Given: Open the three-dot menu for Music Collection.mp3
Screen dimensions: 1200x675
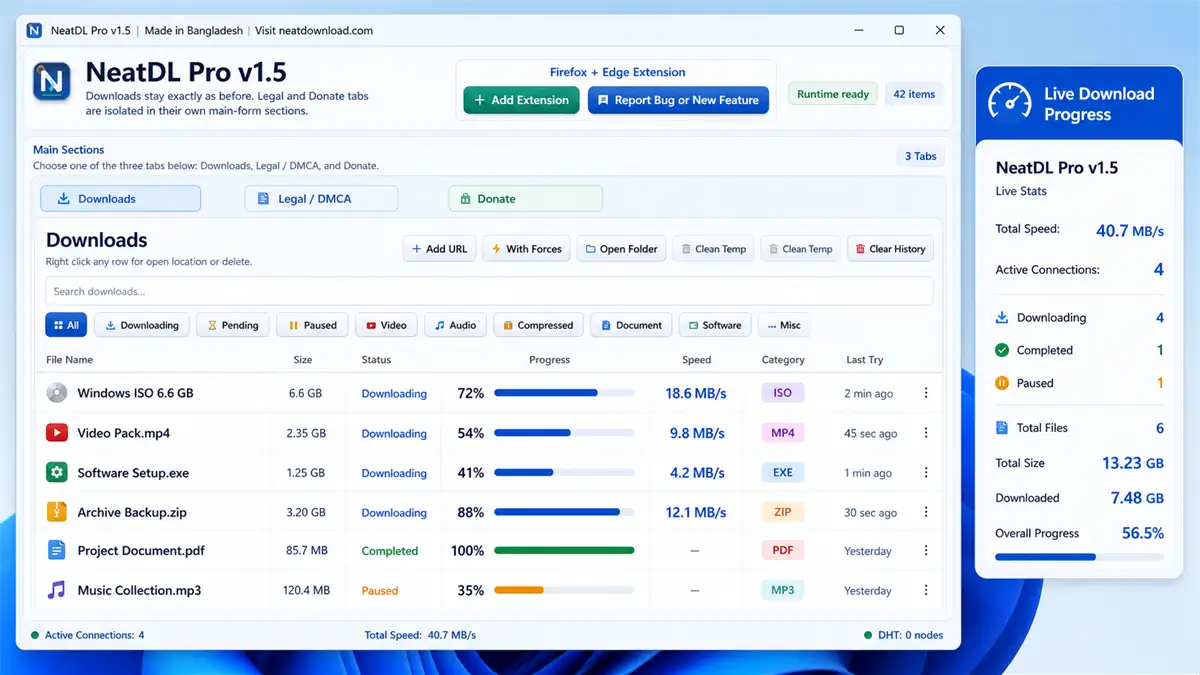Looking at the screenshot, I should coord(926,590).
